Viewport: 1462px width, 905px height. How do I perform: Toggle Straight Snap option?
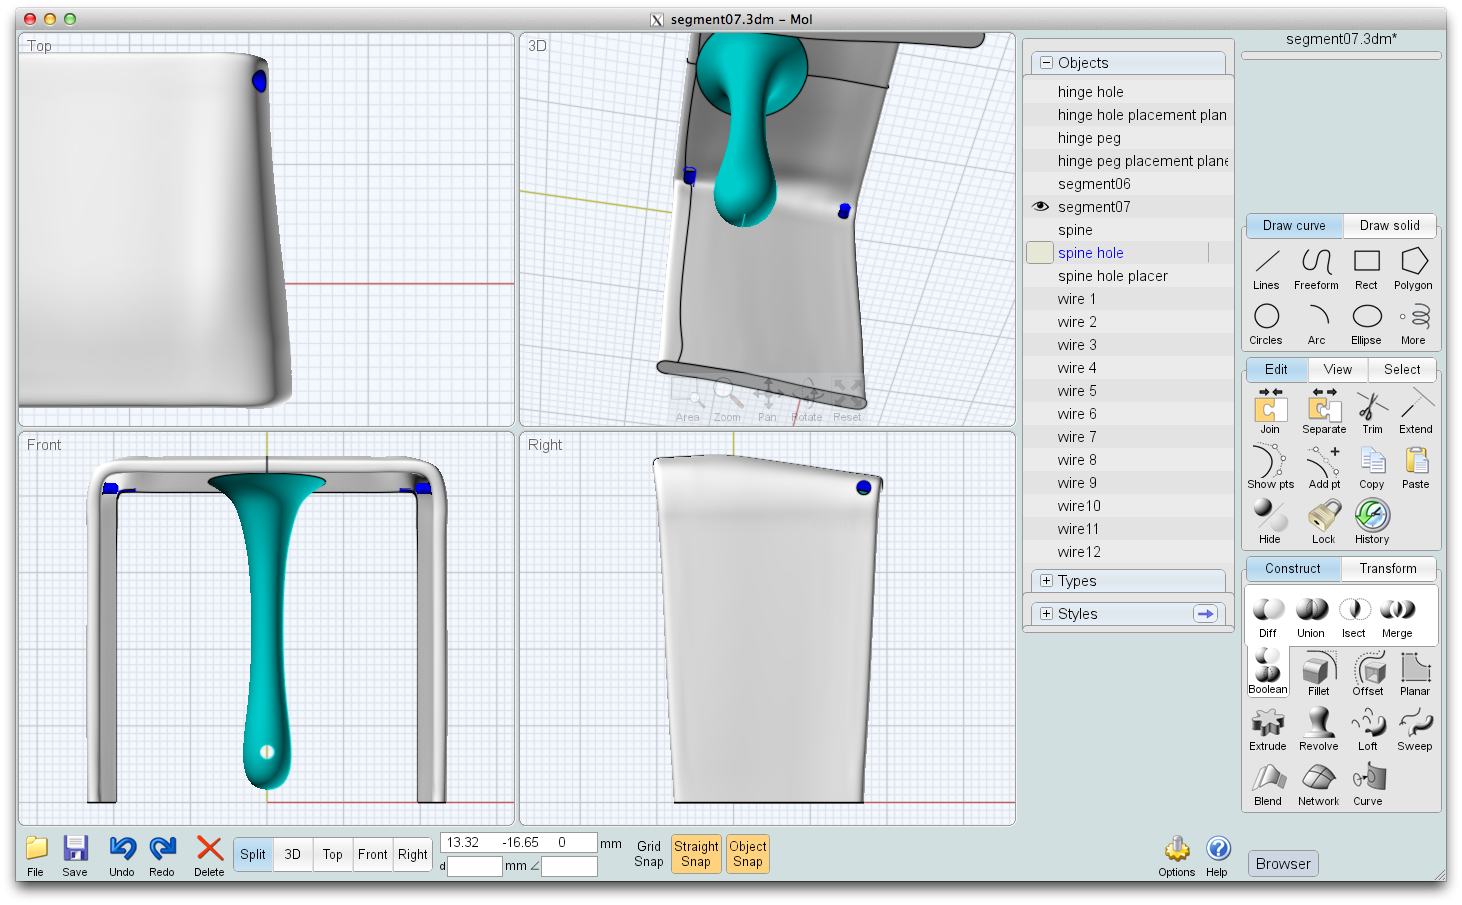pyautogui.click(x=696, y=854)
